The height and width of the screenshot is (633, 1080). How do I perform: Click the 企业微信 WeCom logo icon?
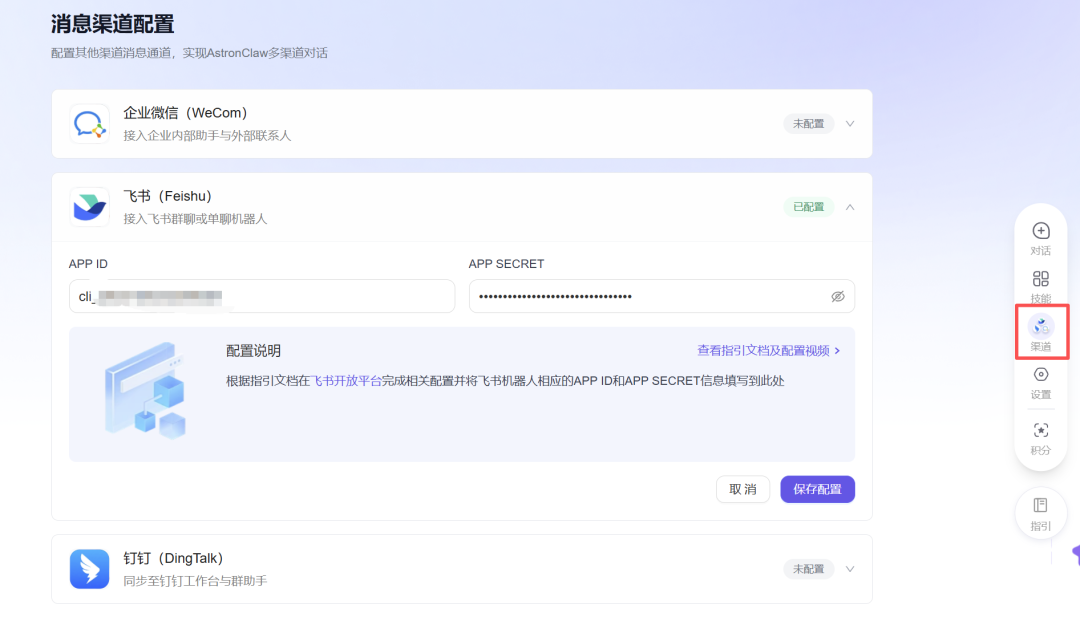coord(89,123)
